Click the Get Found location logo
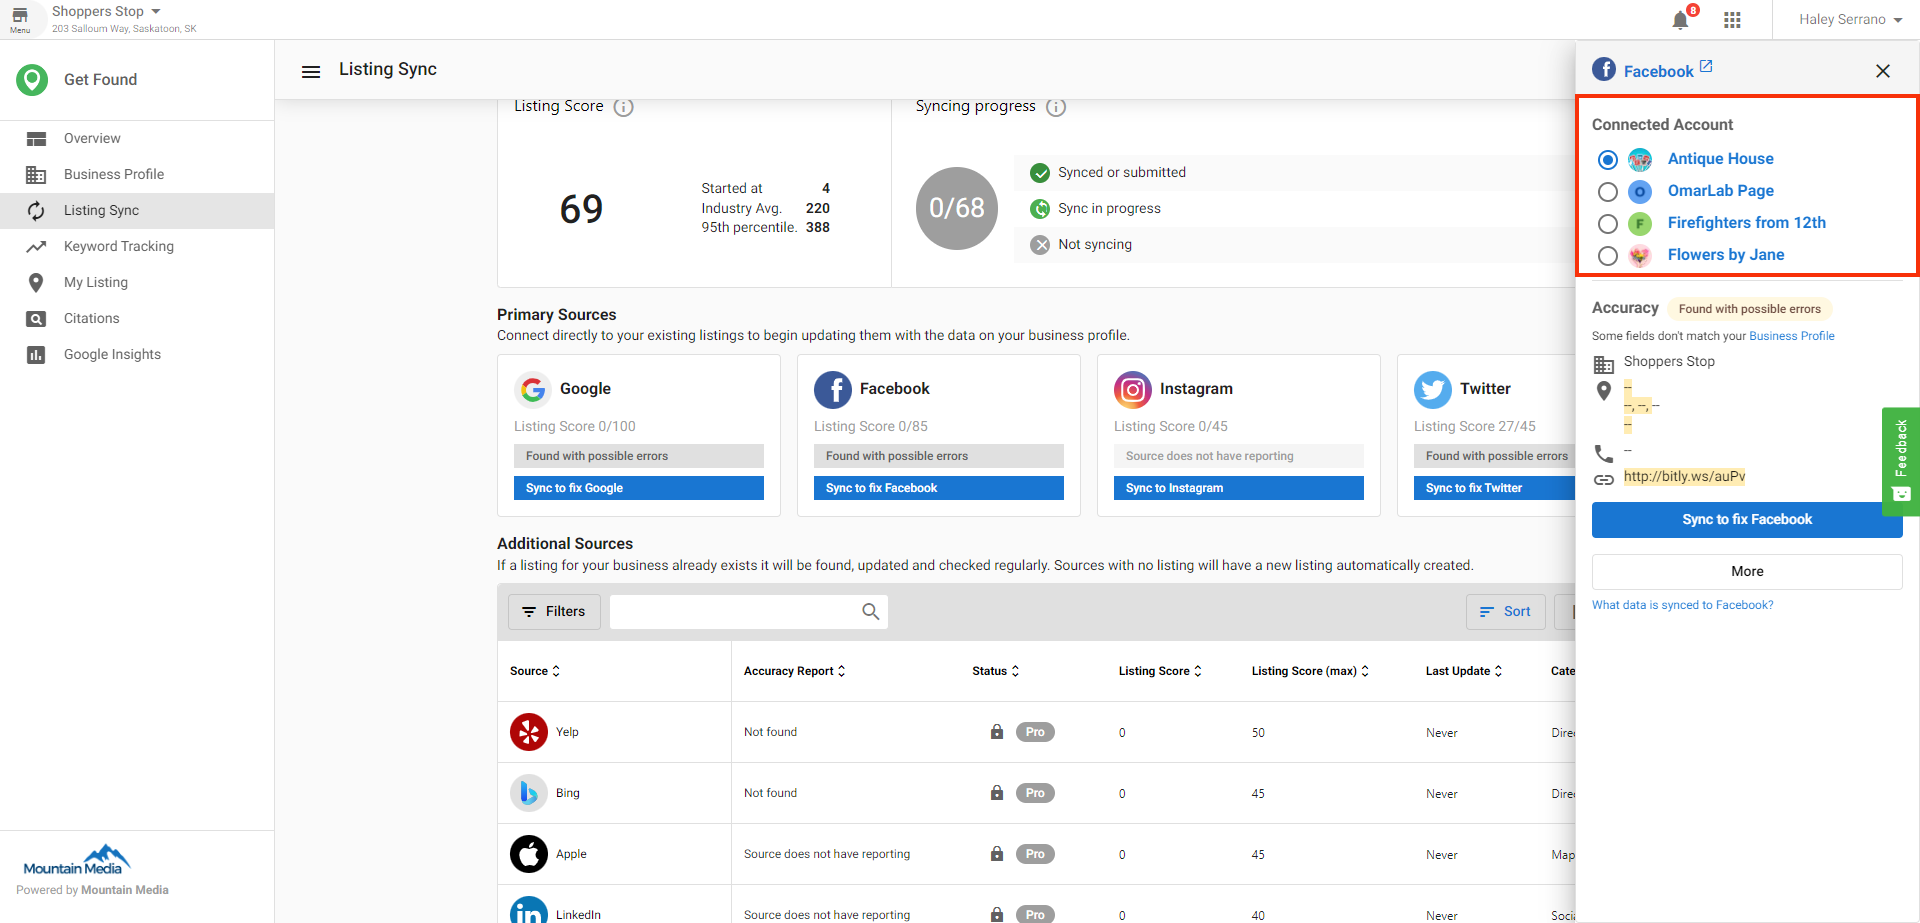This screenshot has height=923, width=1920. 32,80
